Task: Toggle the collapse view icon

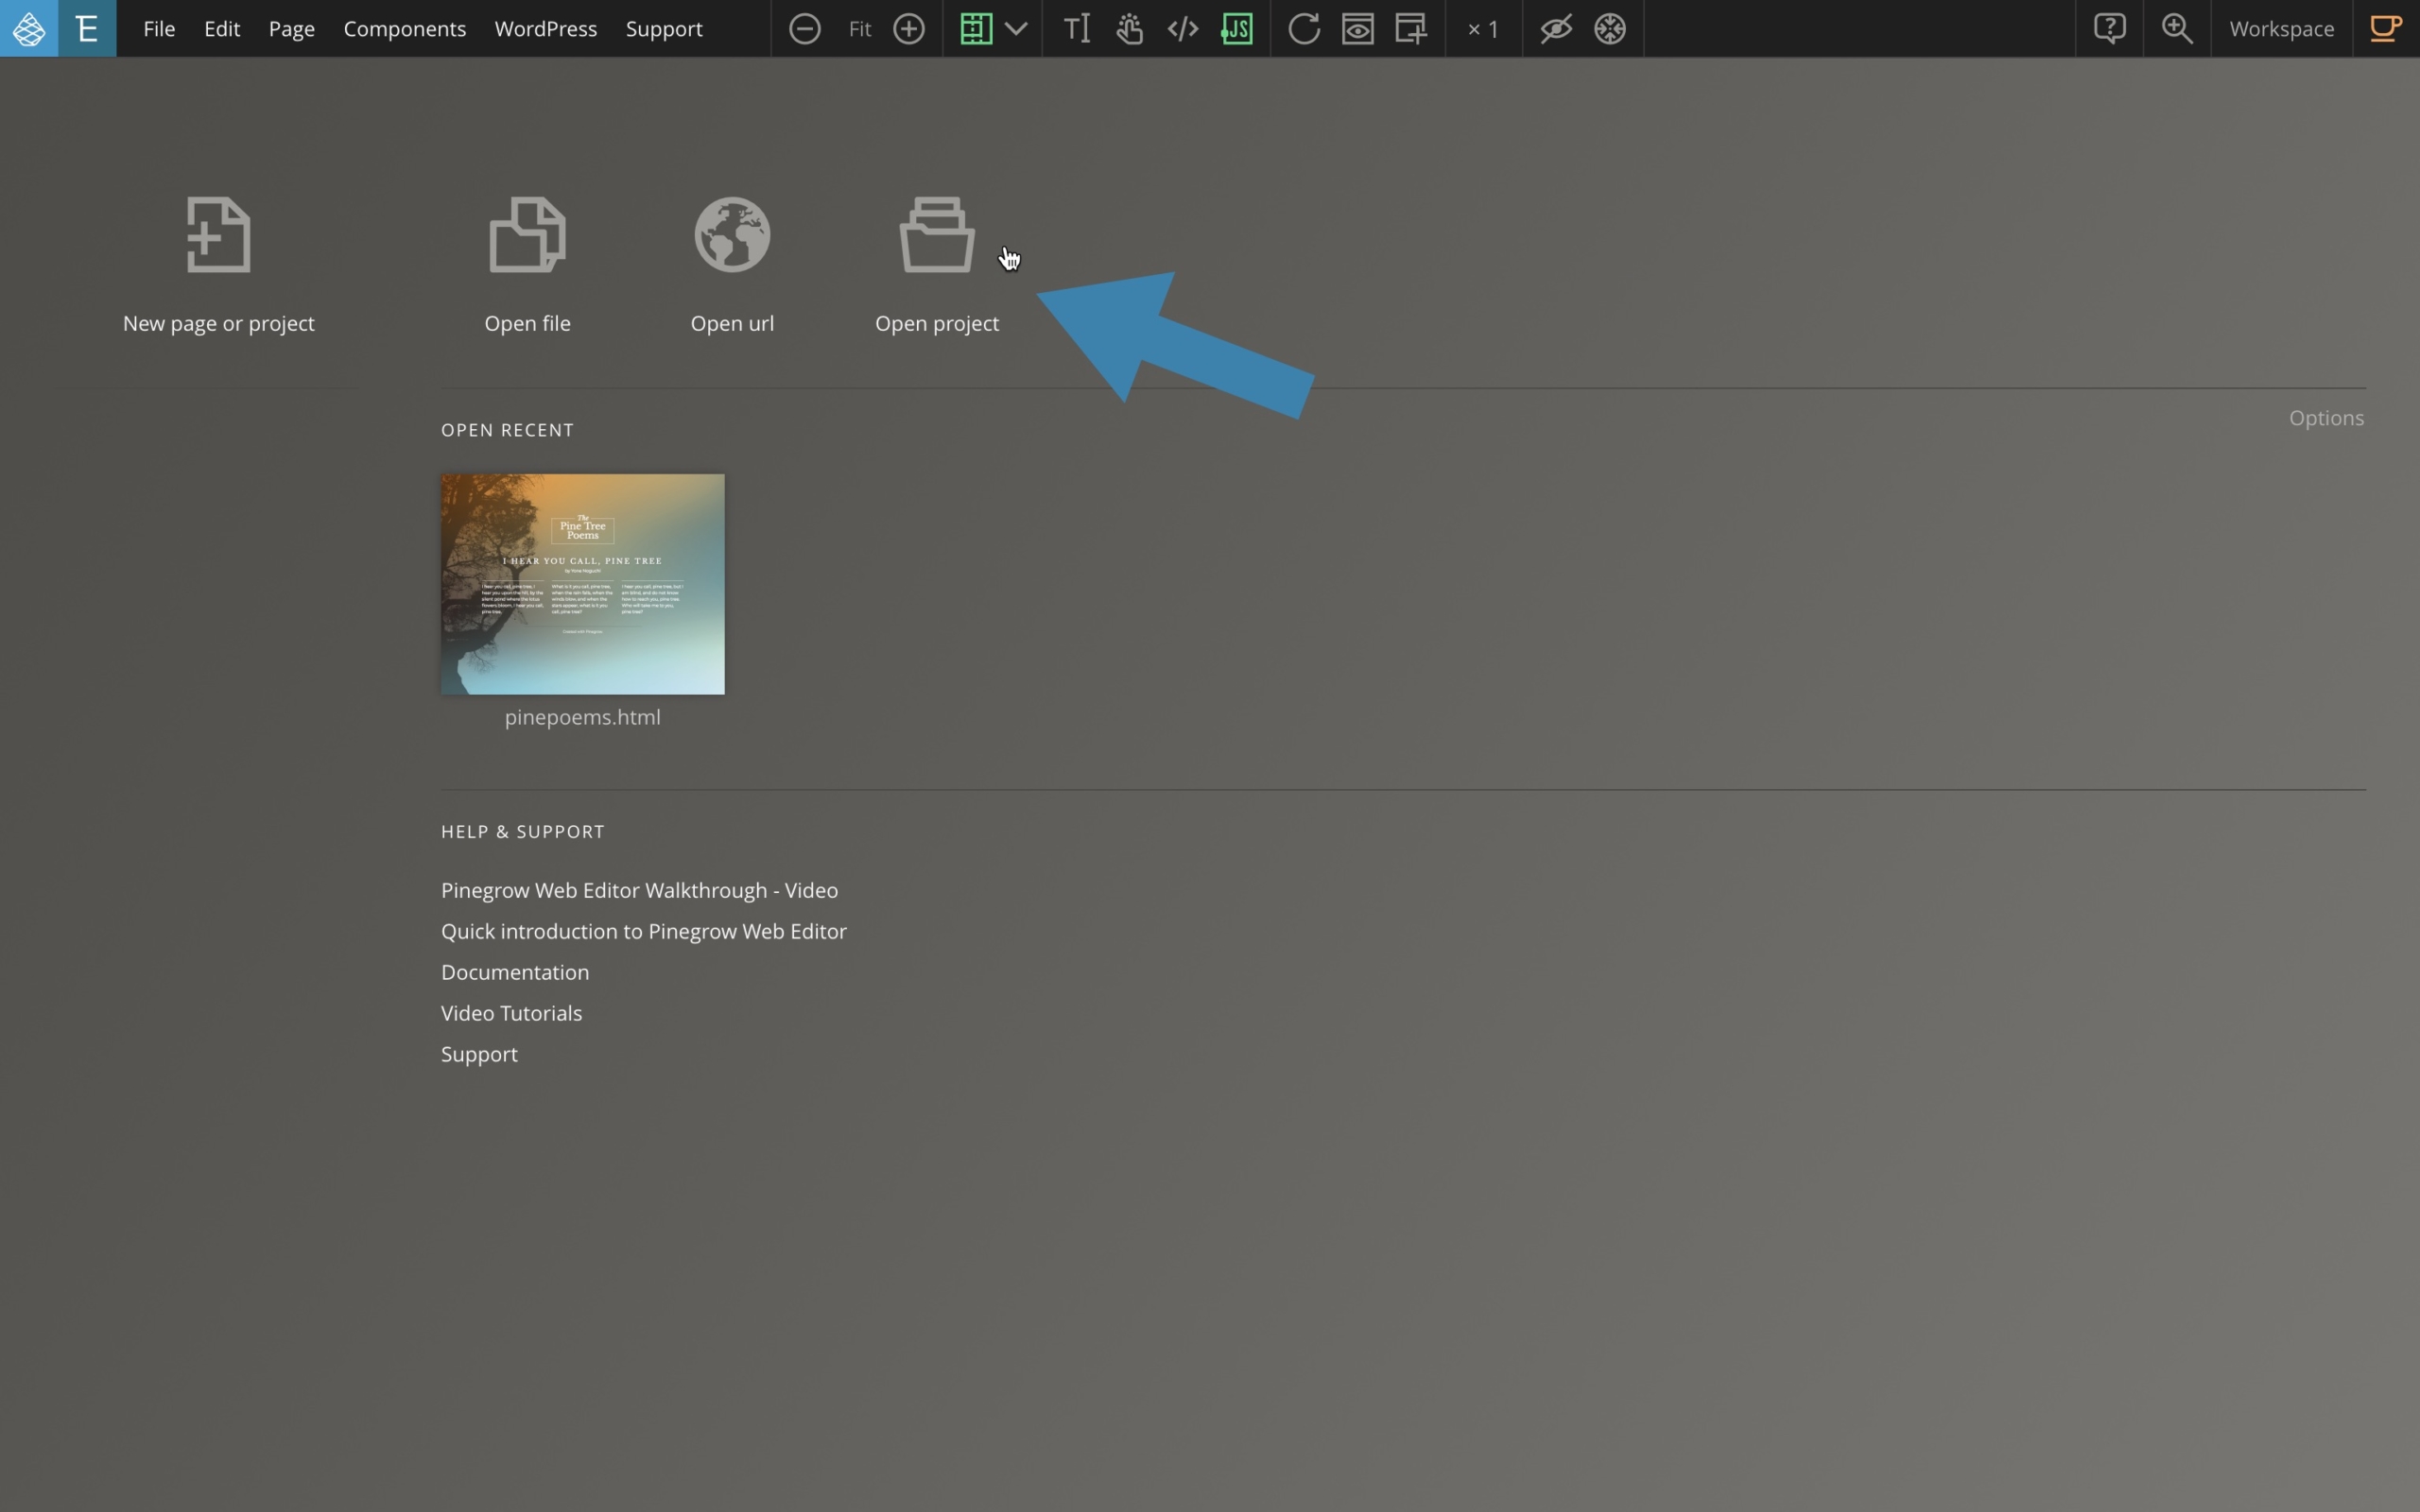Action: pyautogui.click(x=1610, y=28)
